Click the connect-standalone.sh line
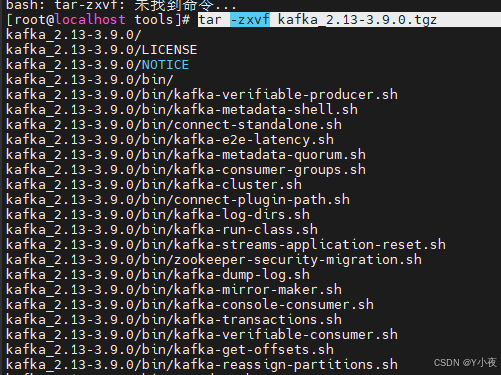 coord(174,125)
